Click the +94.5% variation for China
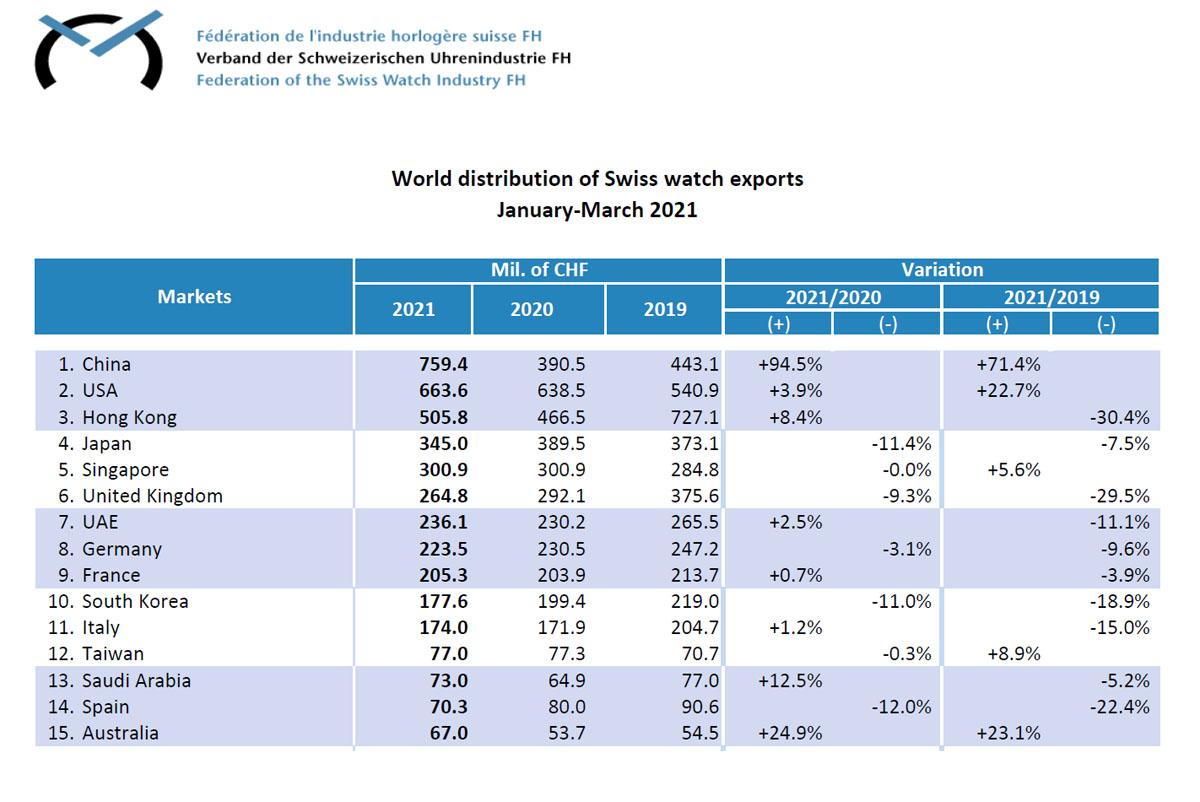Image resolution: width=1200 pixels, height=802 pixels. (792, 365)
